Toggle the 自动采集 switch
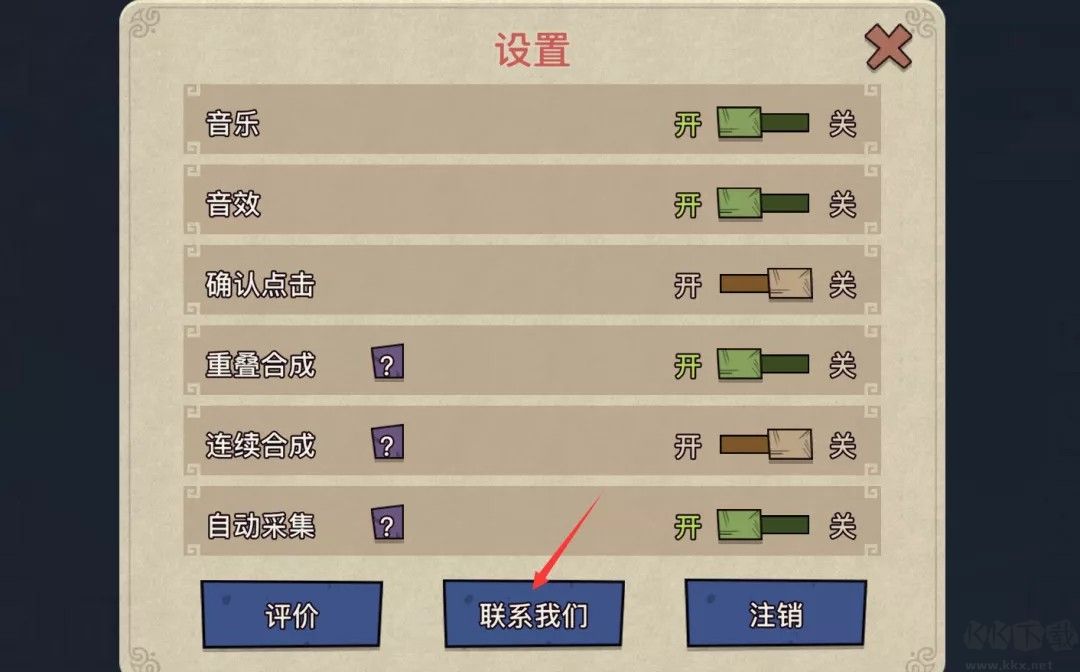Image resolution: width=1080 pixels, height=672 pixels. coord(763,526)
